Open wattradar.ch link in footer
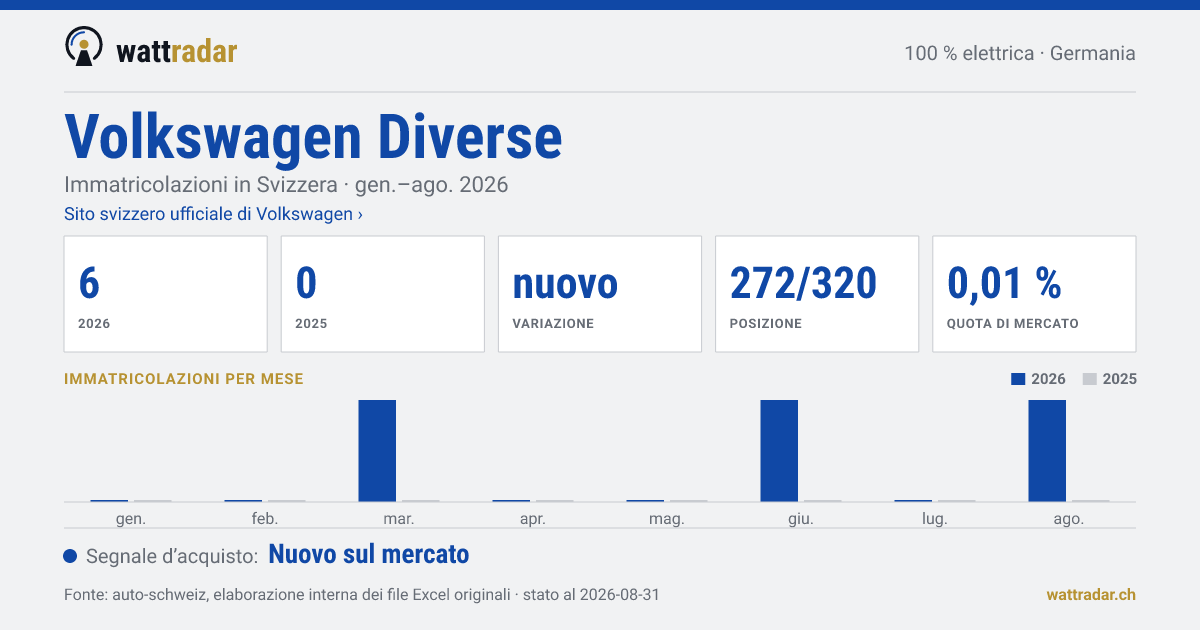The image size is (1200, 630). click(1091, 594)
